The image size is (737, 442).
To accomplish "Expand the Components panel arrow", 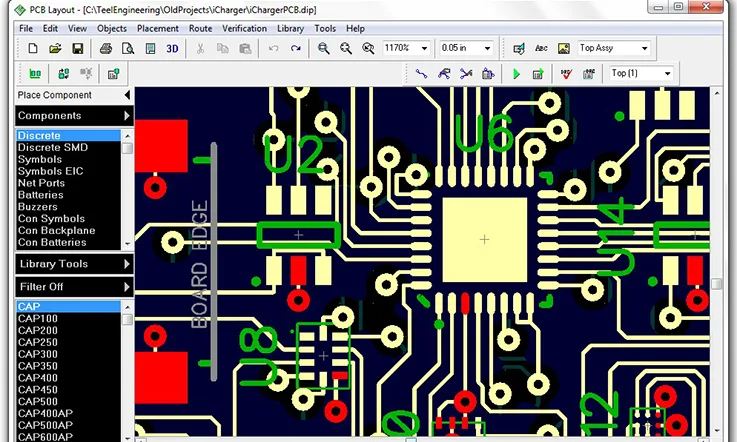I will (x=126, y=116).
